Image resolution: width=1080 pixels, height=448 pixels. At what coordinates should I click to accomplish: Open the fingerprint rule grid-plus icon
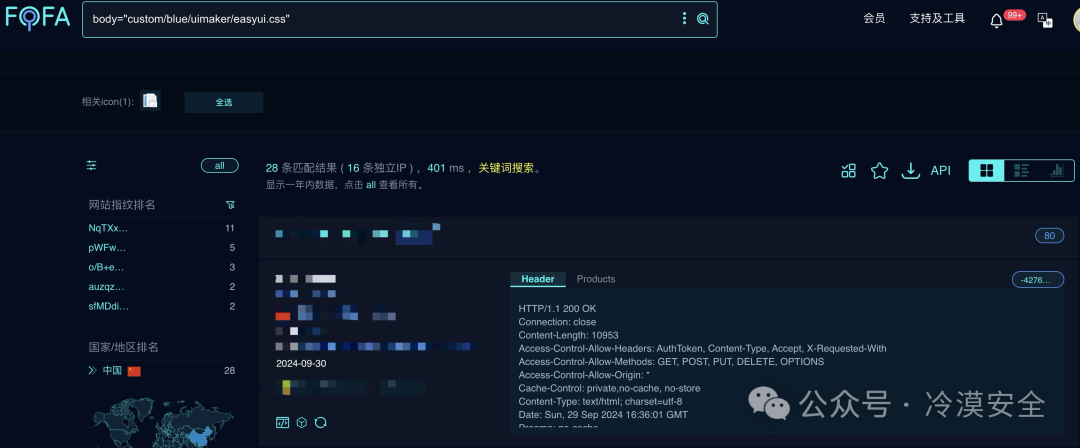tap(849, 171)
